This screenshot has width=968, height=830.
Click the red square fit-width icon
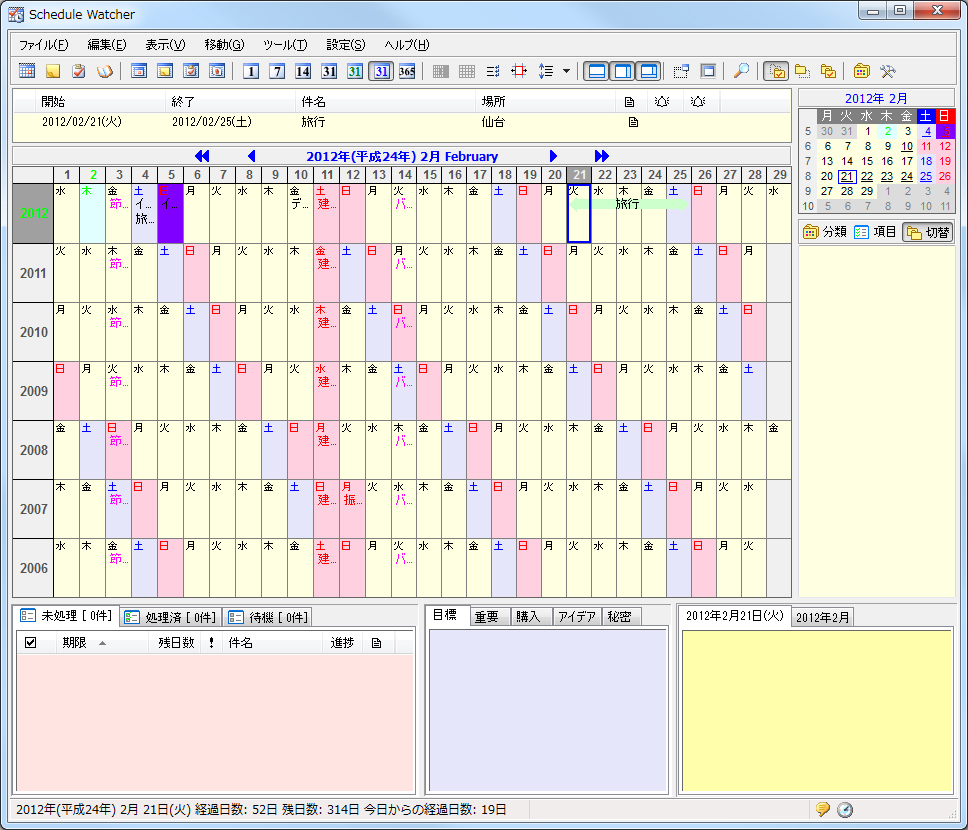[x=519, y=71]
